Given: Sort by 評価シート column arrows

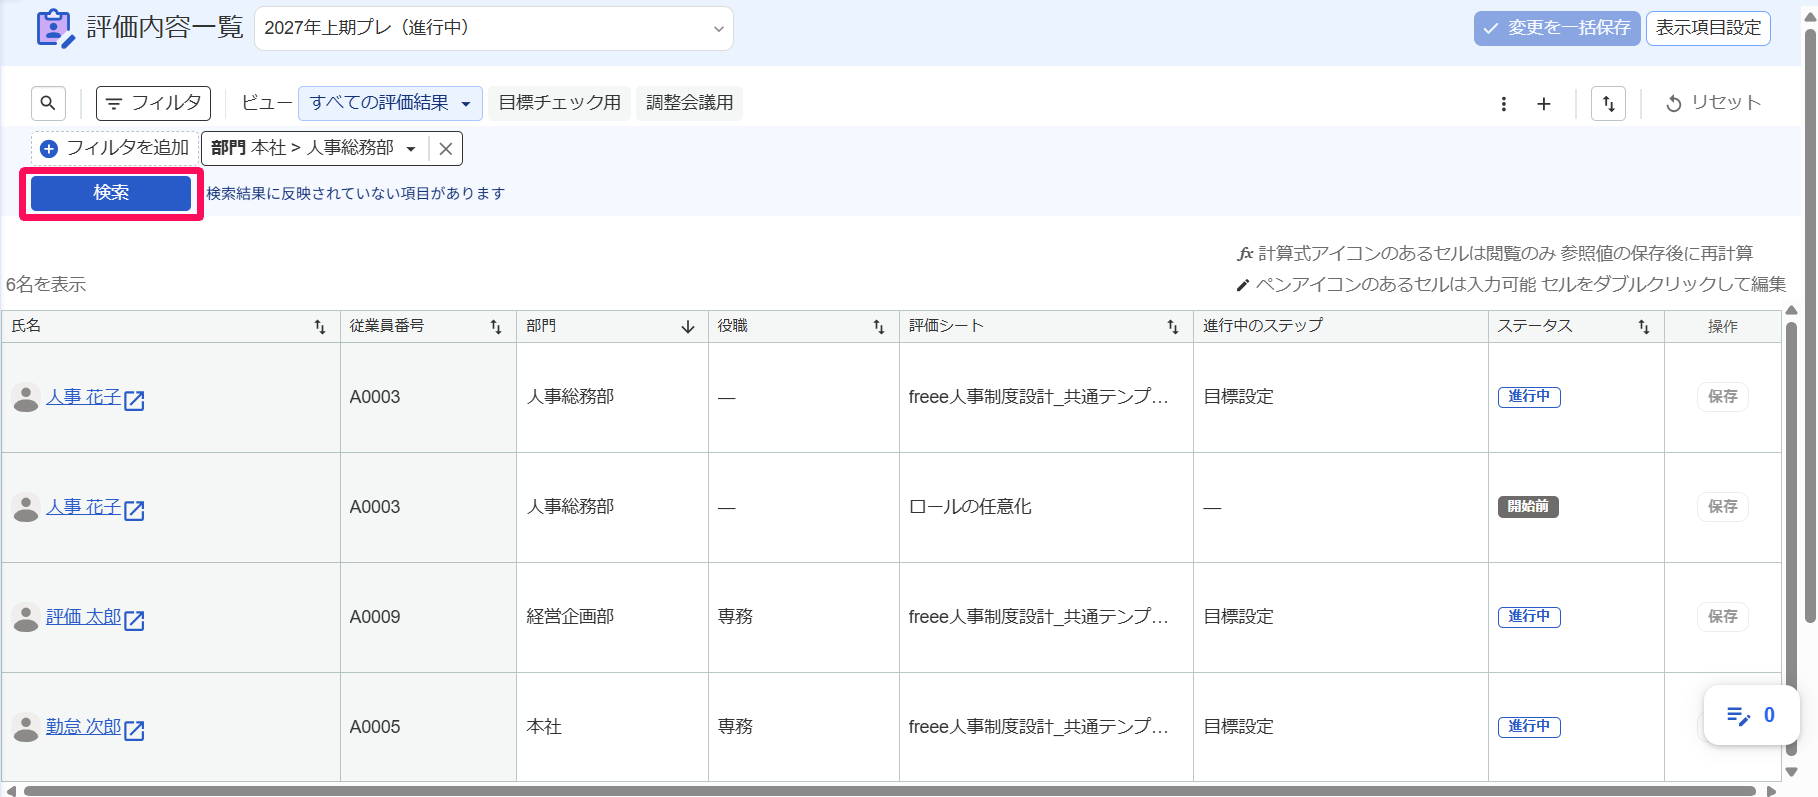Looking at the screenshot, I should click(x=1173, y=327).
